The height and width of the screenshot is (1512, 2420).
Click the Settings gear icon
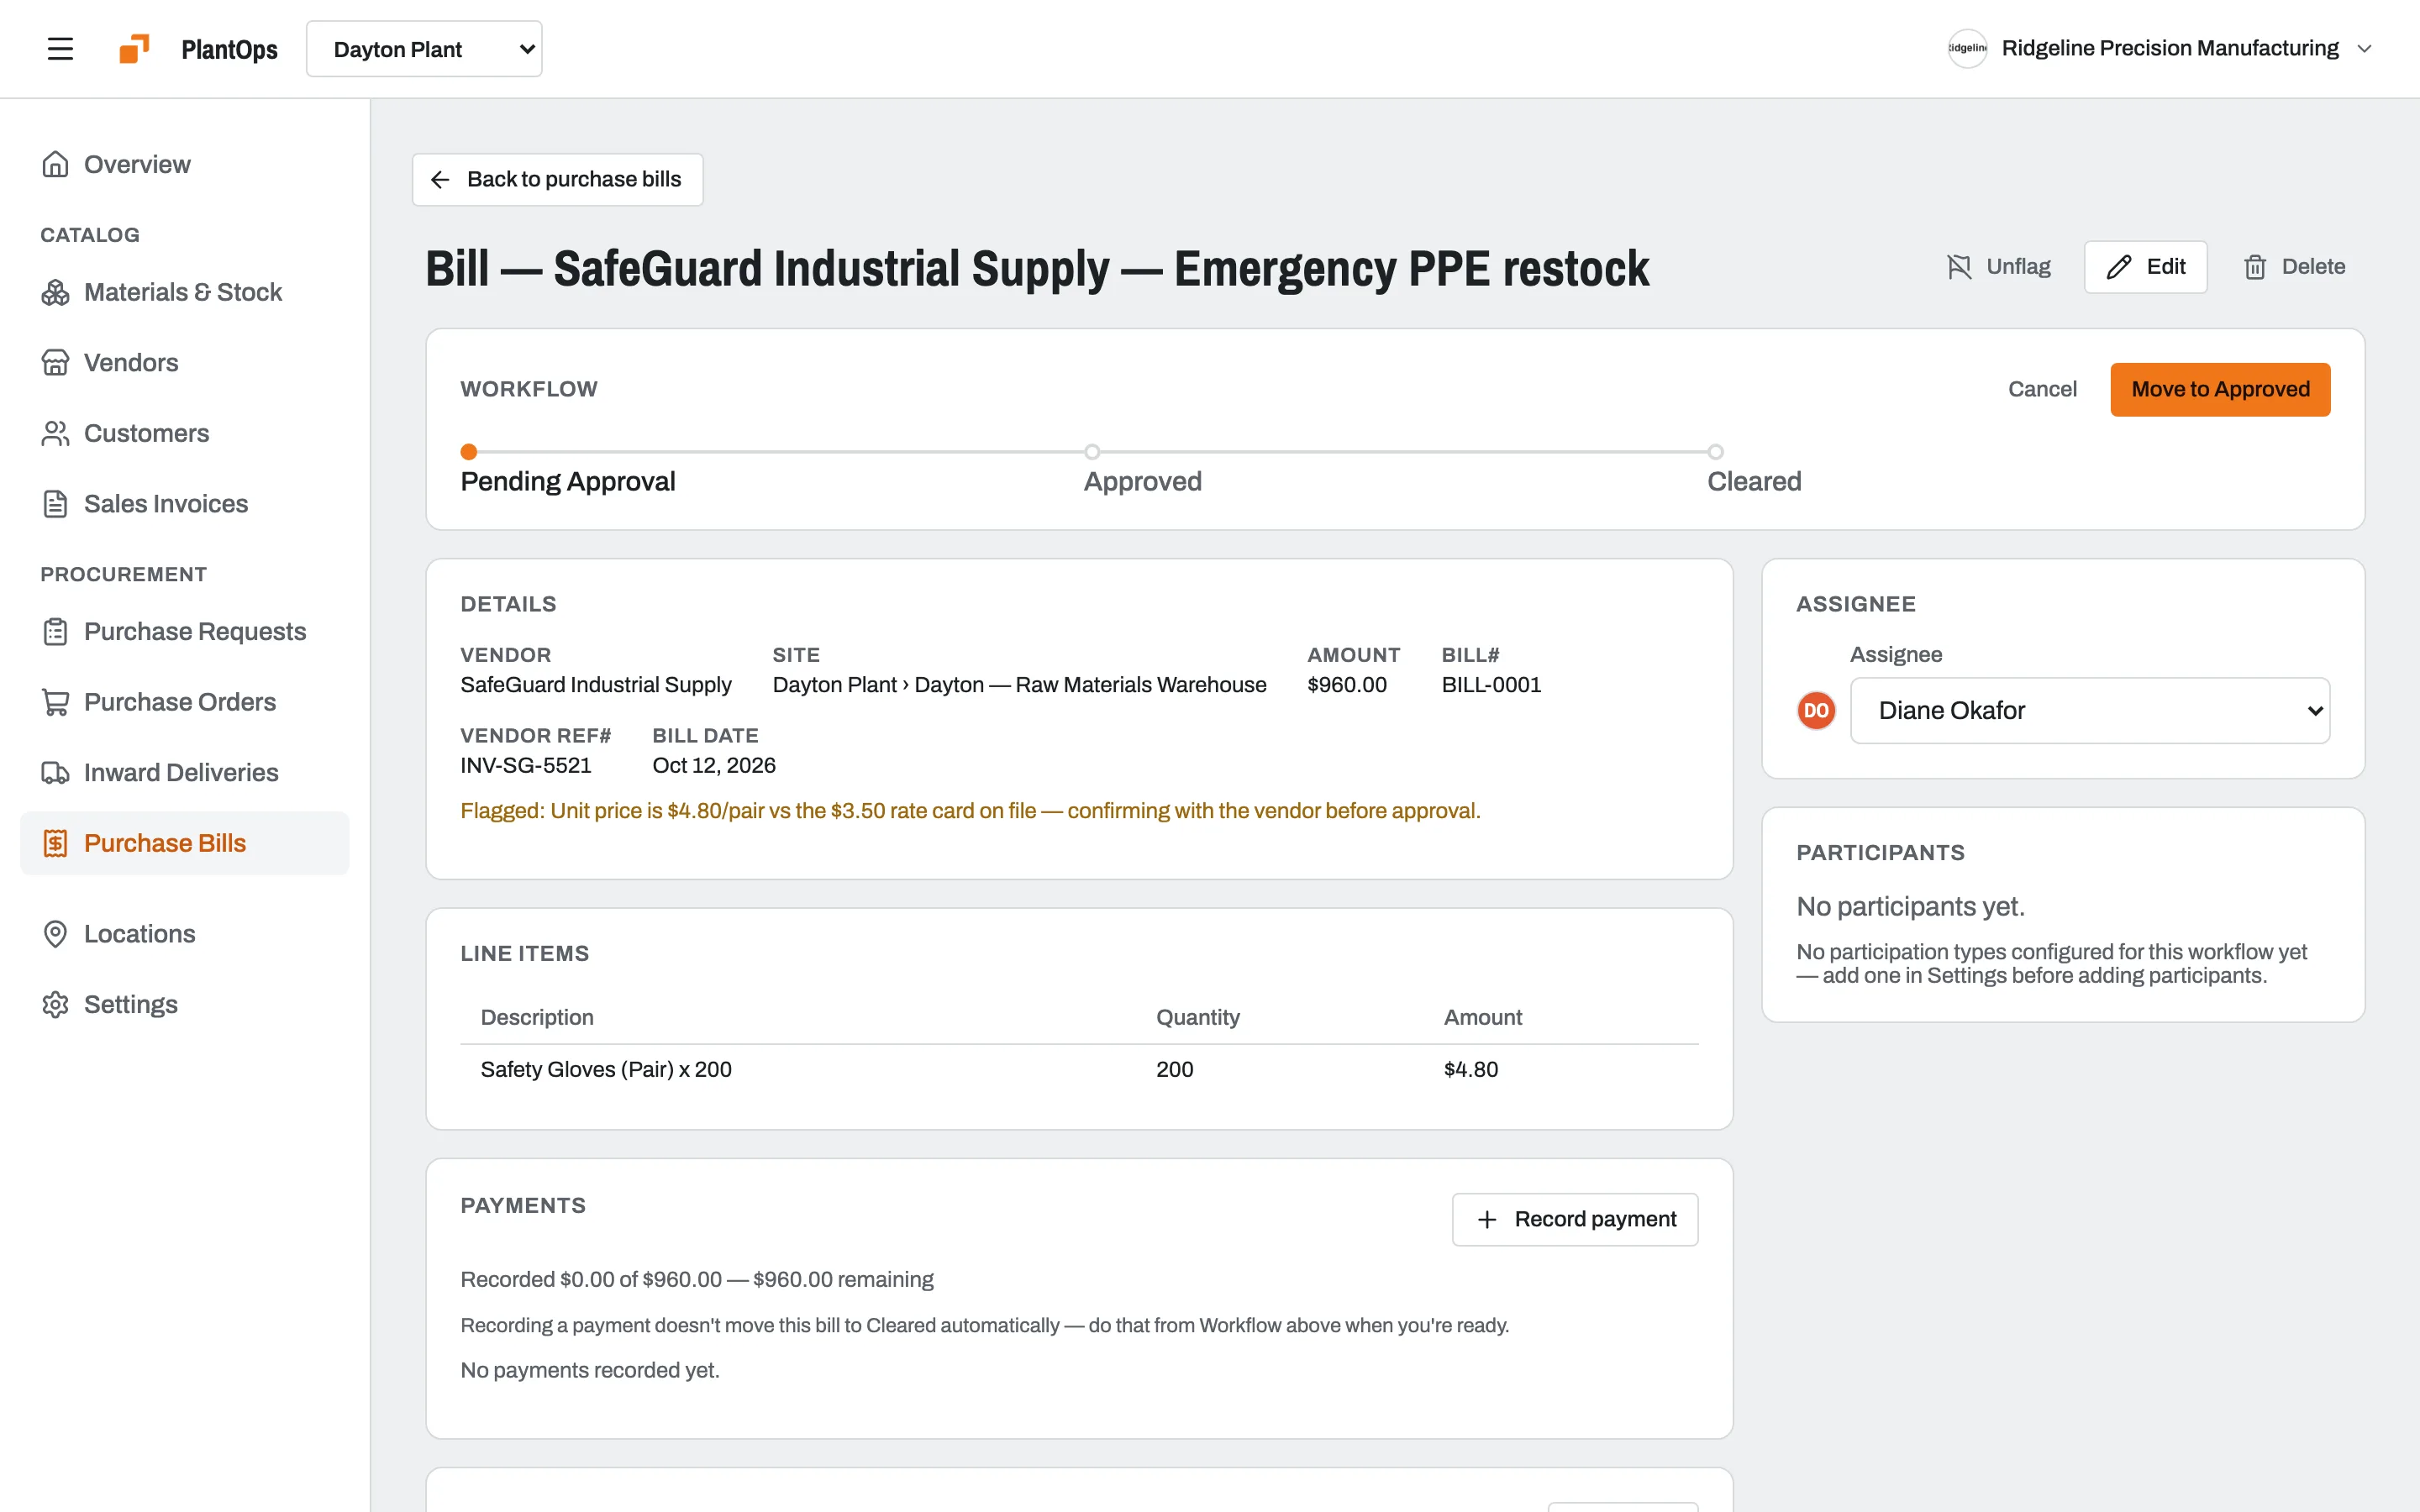[55, 1004]
